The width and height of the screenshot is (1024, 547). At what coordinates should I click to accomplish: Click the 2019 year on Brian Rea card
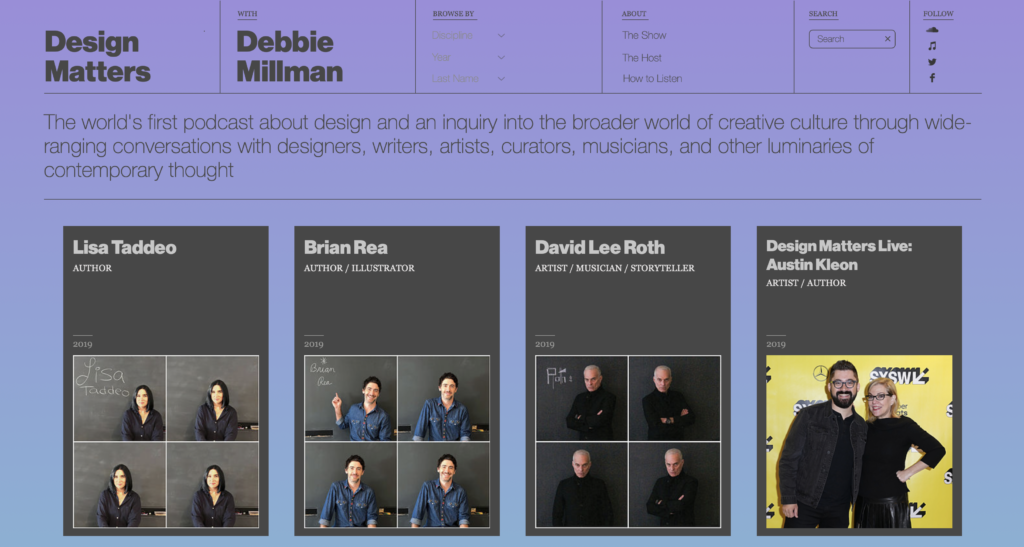[313, 344]
